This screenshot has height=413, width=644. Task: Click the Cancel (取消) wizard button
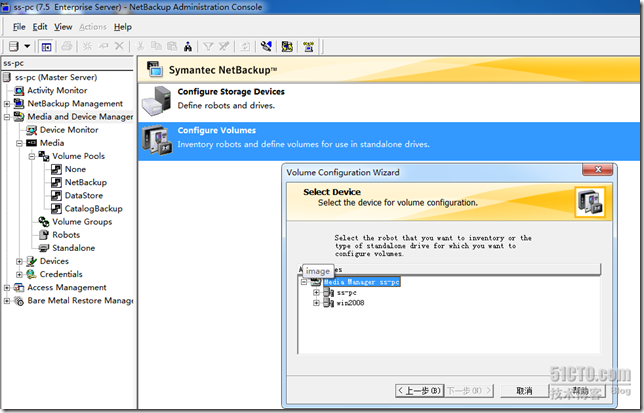click(524, 391)
